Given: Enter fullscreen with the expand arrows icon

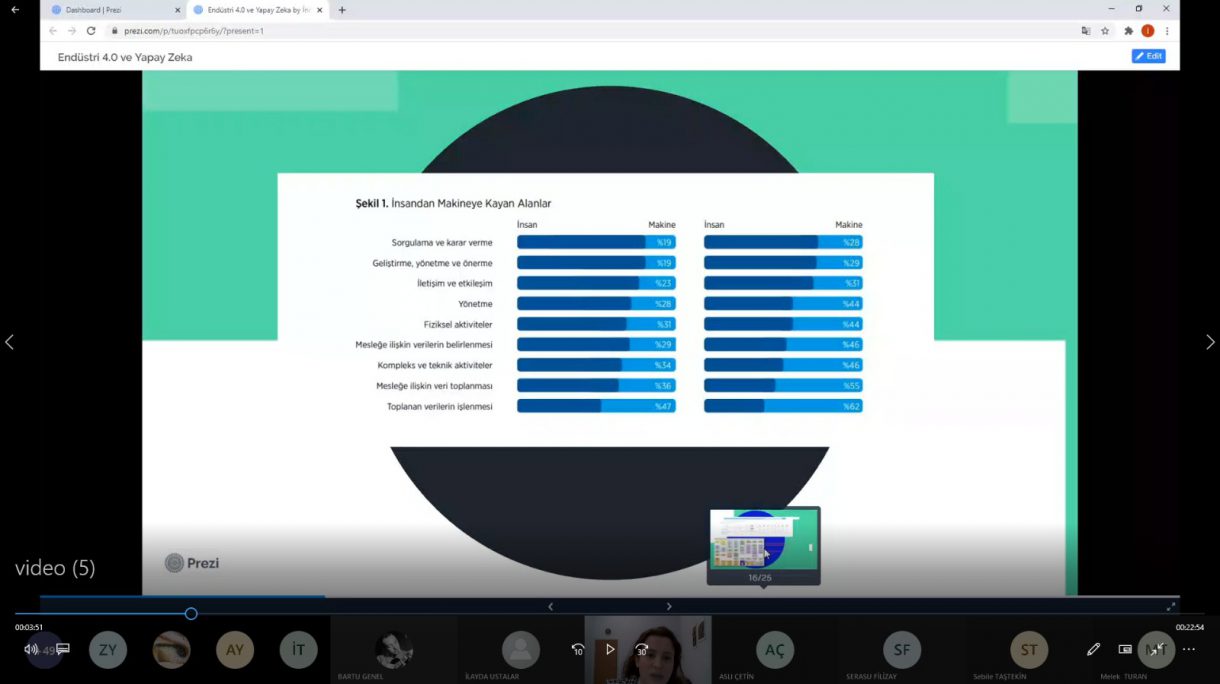Looking at the screenshot, I should pyautogui.click(x=1157, y=649).
